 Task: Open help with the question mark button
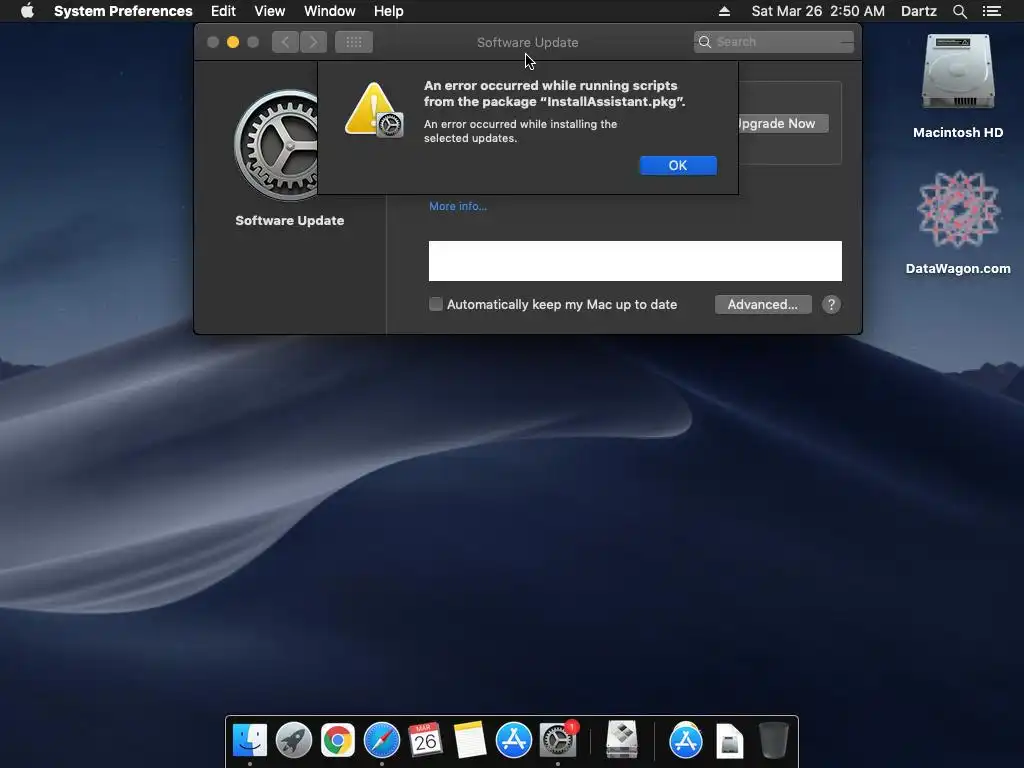[x=831, y=304]
